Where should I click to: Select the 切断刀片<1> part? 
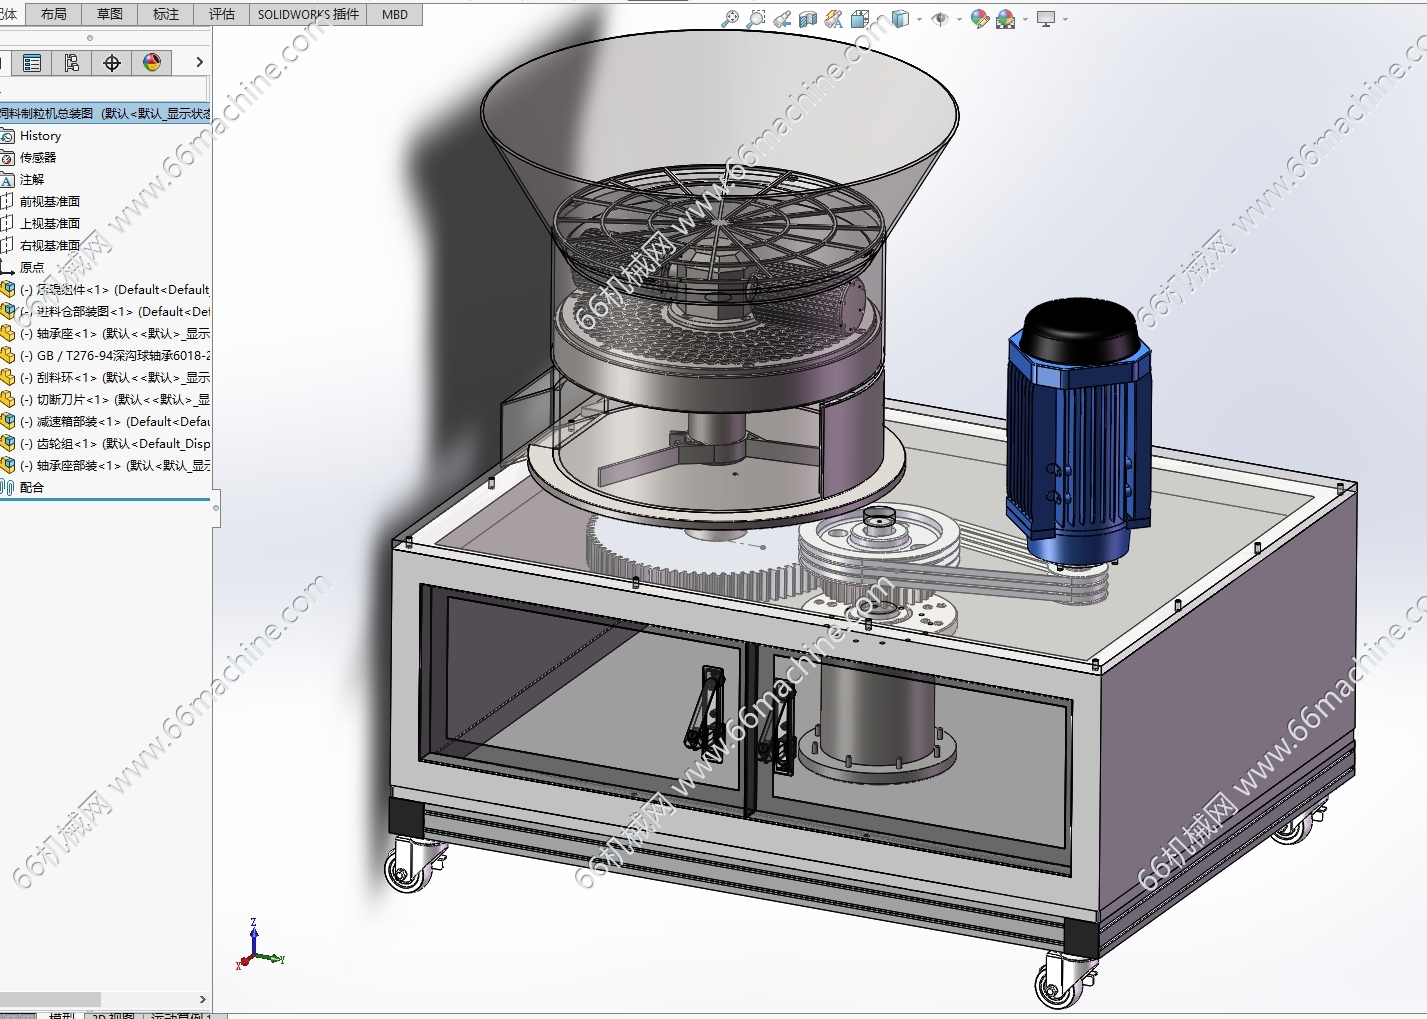(x=115, y=400)
